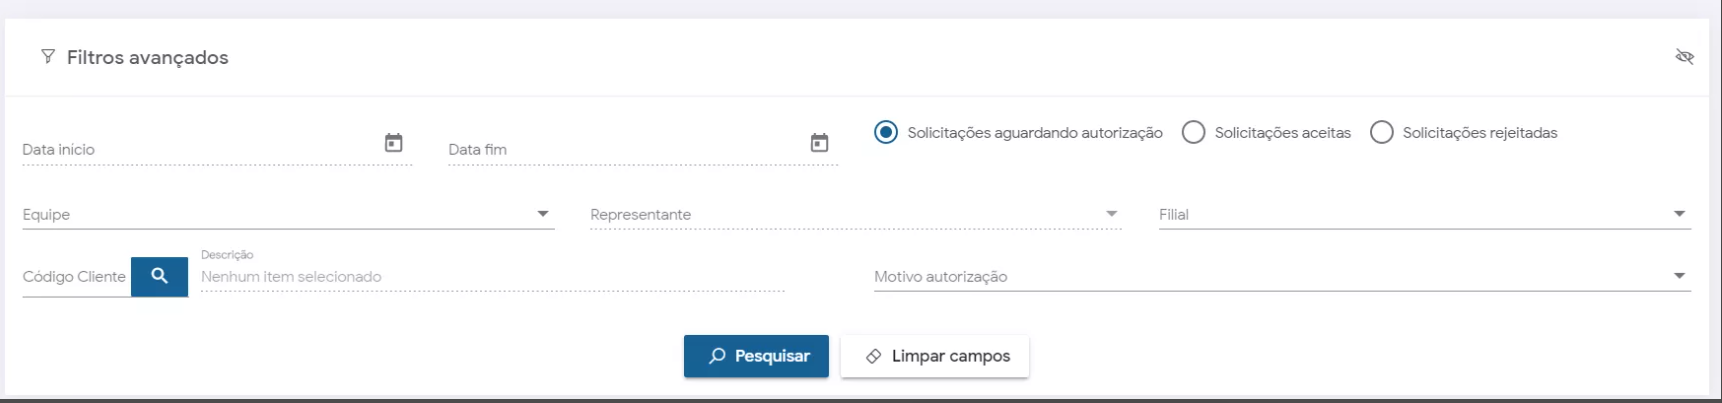Click the funnel icon beside Filtros avançados
Viewport: 1722px width, 403px height.
tap(47, 57)
